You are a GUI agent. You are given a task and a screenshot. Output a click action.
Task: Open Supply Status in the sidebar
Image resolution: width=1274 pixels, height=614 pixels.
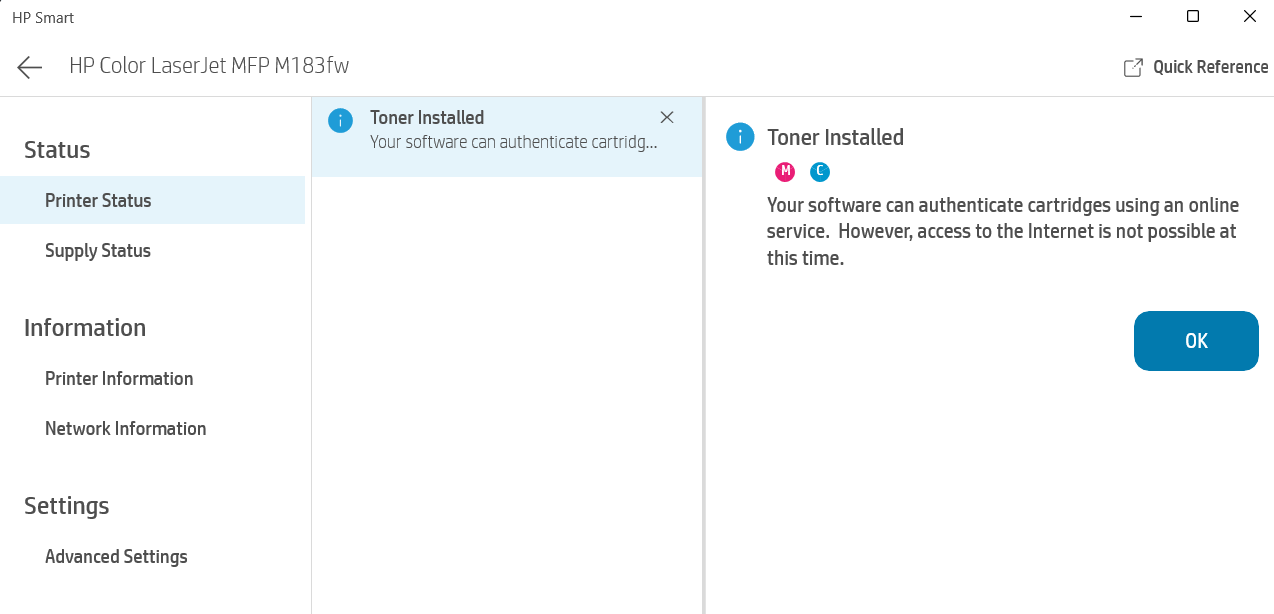[x=97, y=250]
